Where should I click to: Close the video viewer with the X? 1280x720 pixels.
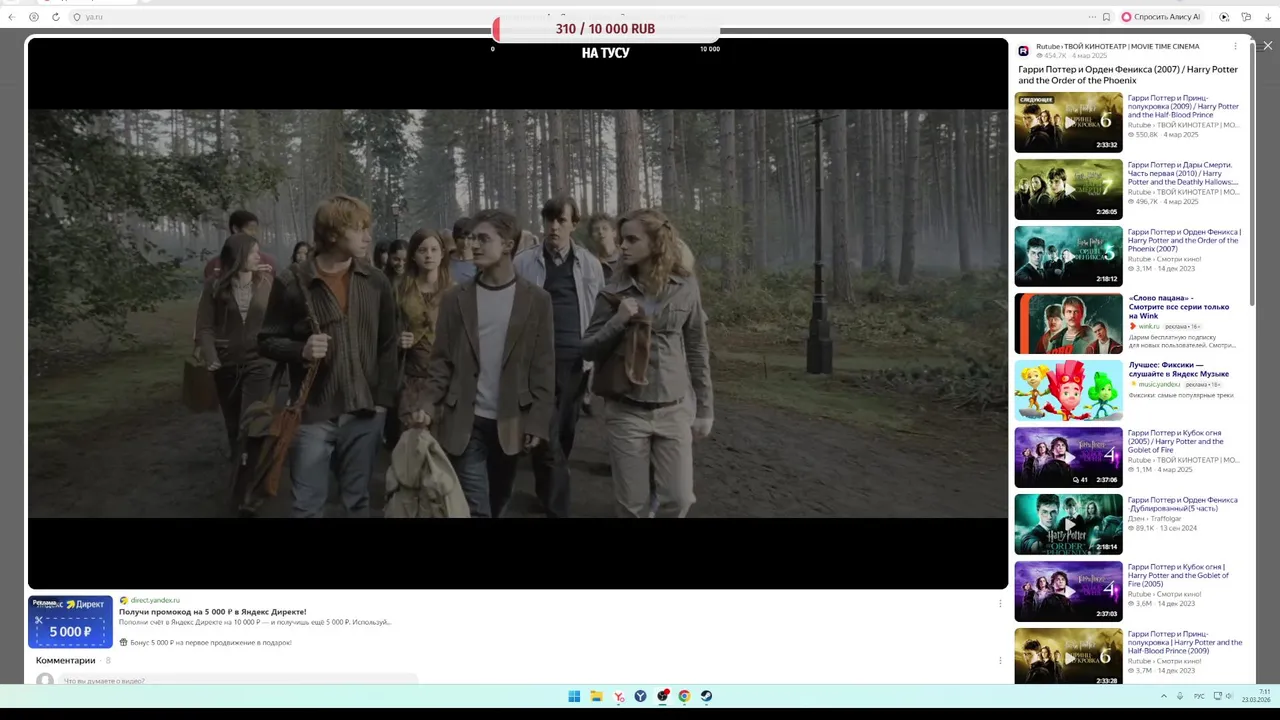(x=1268, y=46)
